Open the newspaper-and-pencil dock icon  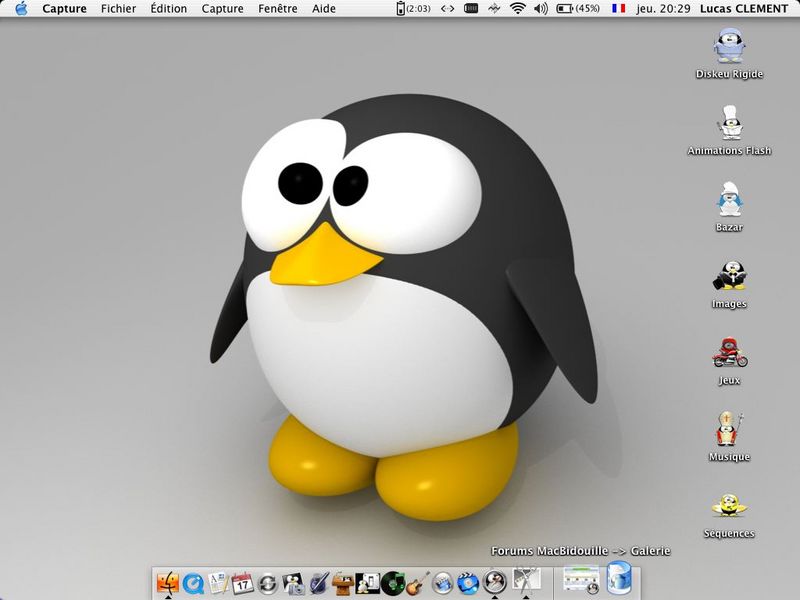[218, 583]
